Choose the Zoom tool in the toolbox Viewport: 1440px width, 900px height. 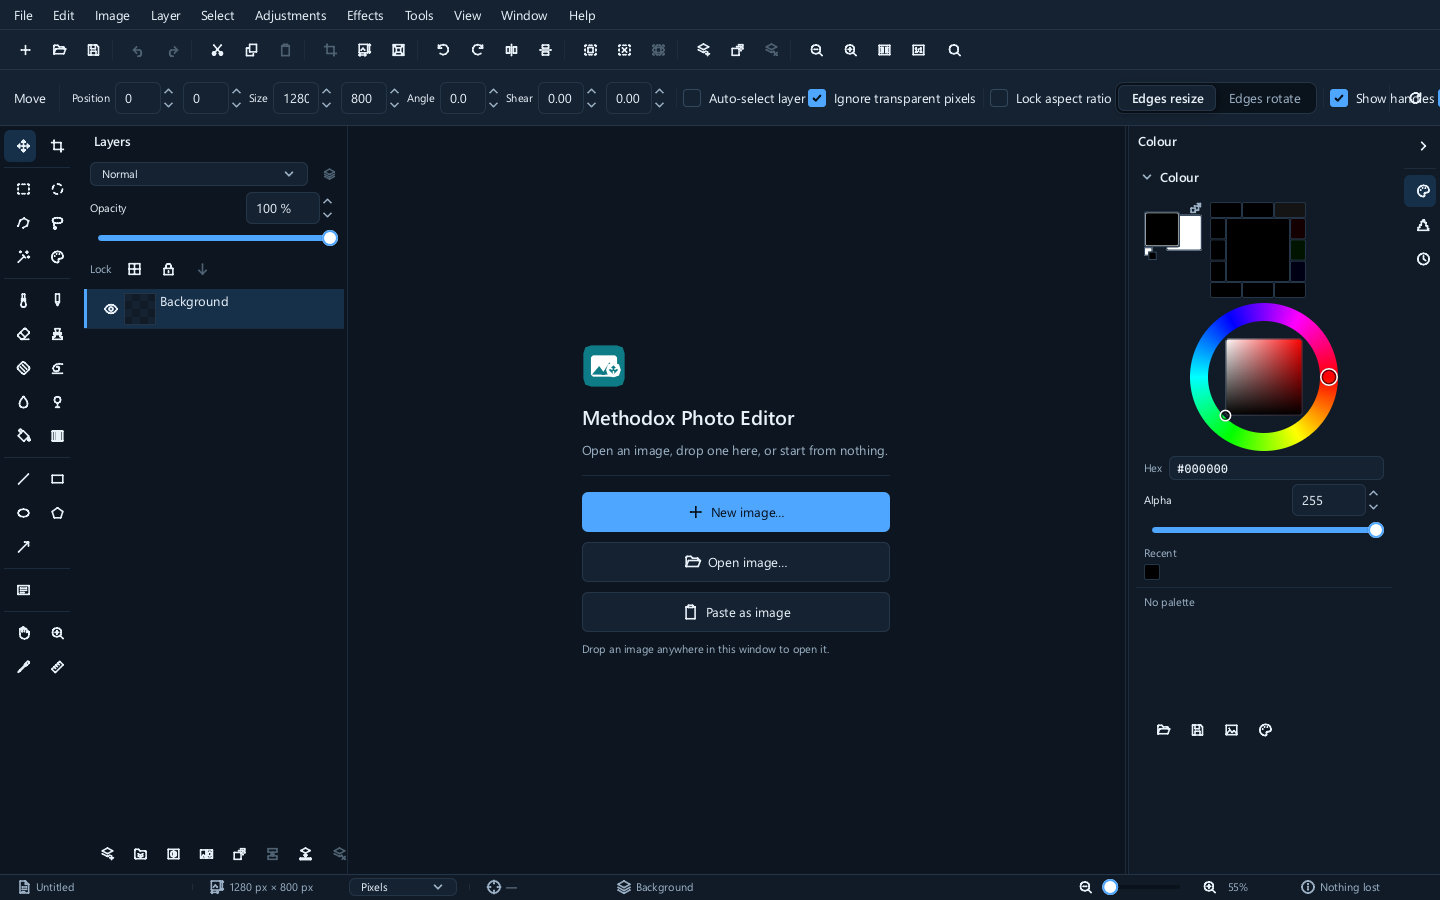click(x=57, y=633)
